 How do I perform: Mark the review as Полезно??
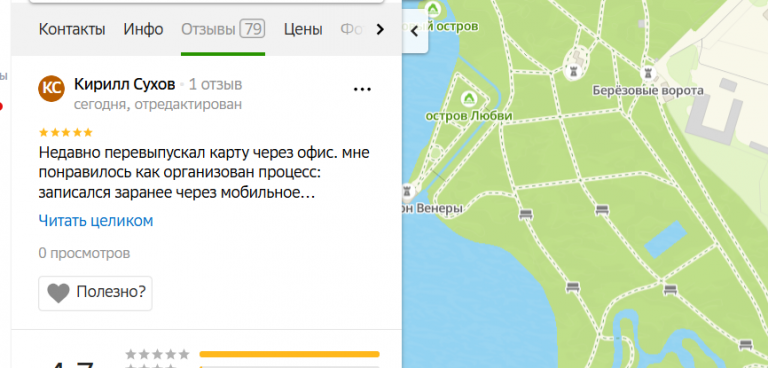click(95, 293)
